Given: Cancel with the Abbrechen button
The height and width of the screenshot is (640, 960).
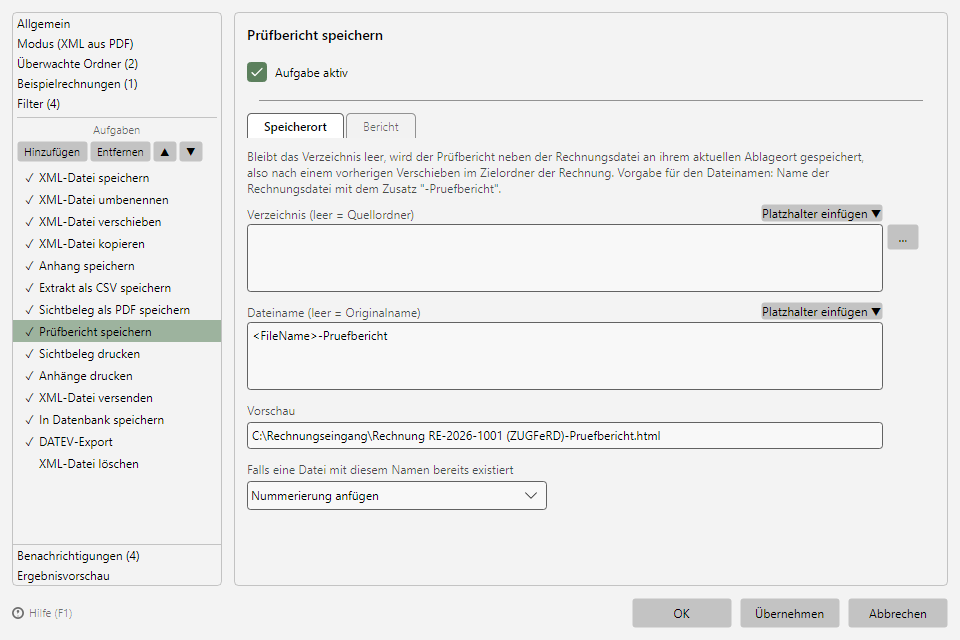Looking at the screenshot, I should pos(898,613).
